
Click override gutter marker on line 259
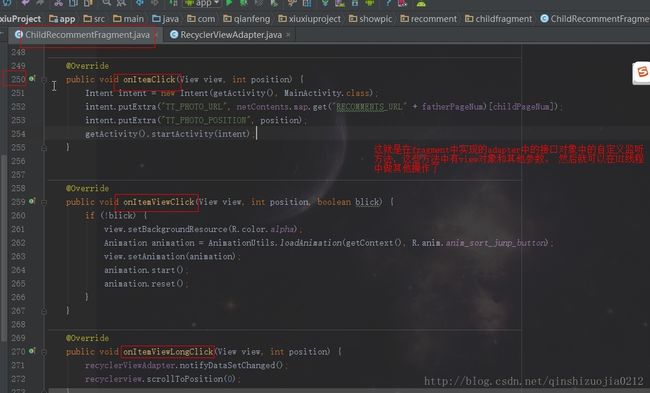click(x=32, y=201)
